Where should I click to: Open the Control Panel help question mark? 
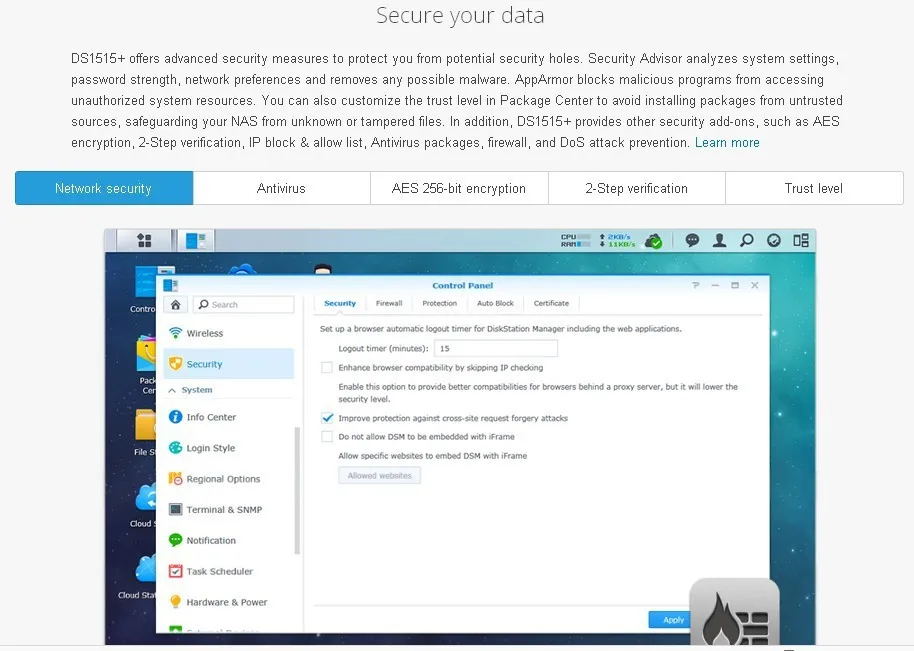coord(695,285)
